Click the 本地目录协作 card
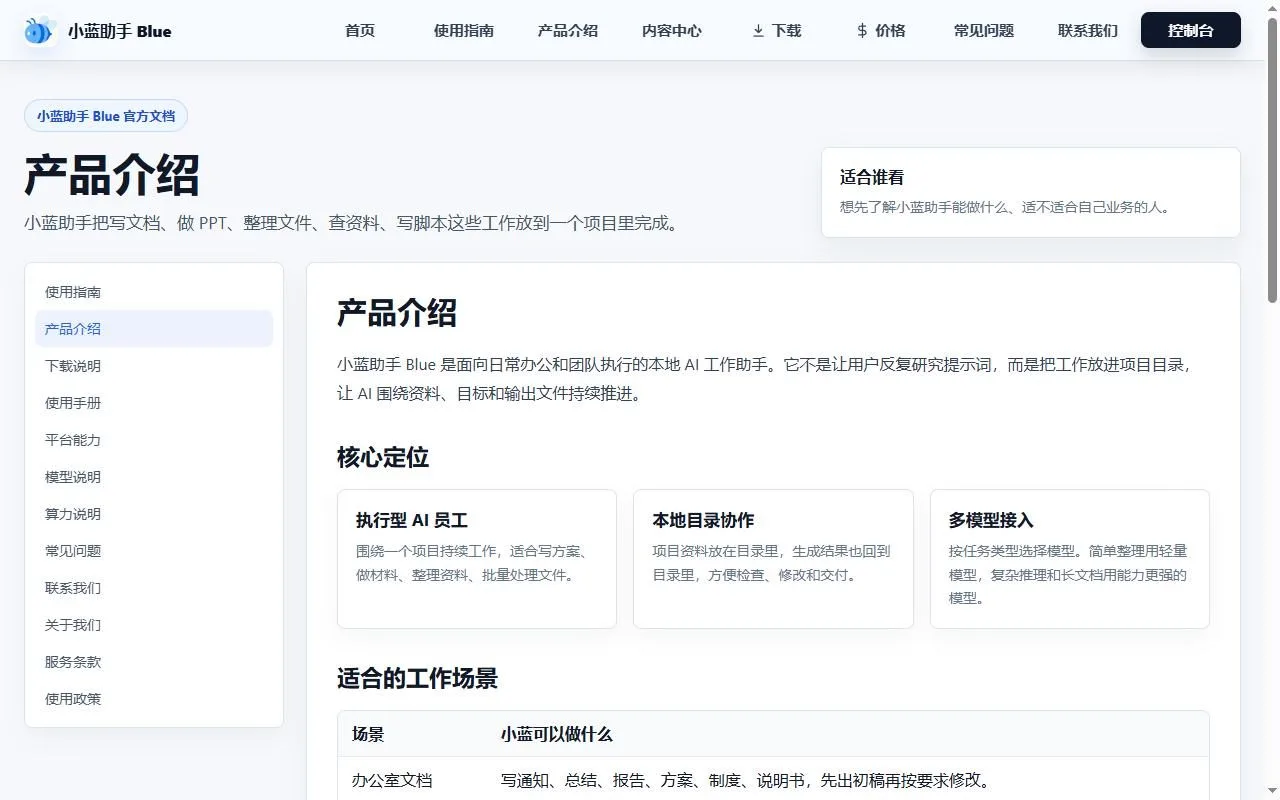Viewport: 1280px width, 800px height. click(773, 559)
